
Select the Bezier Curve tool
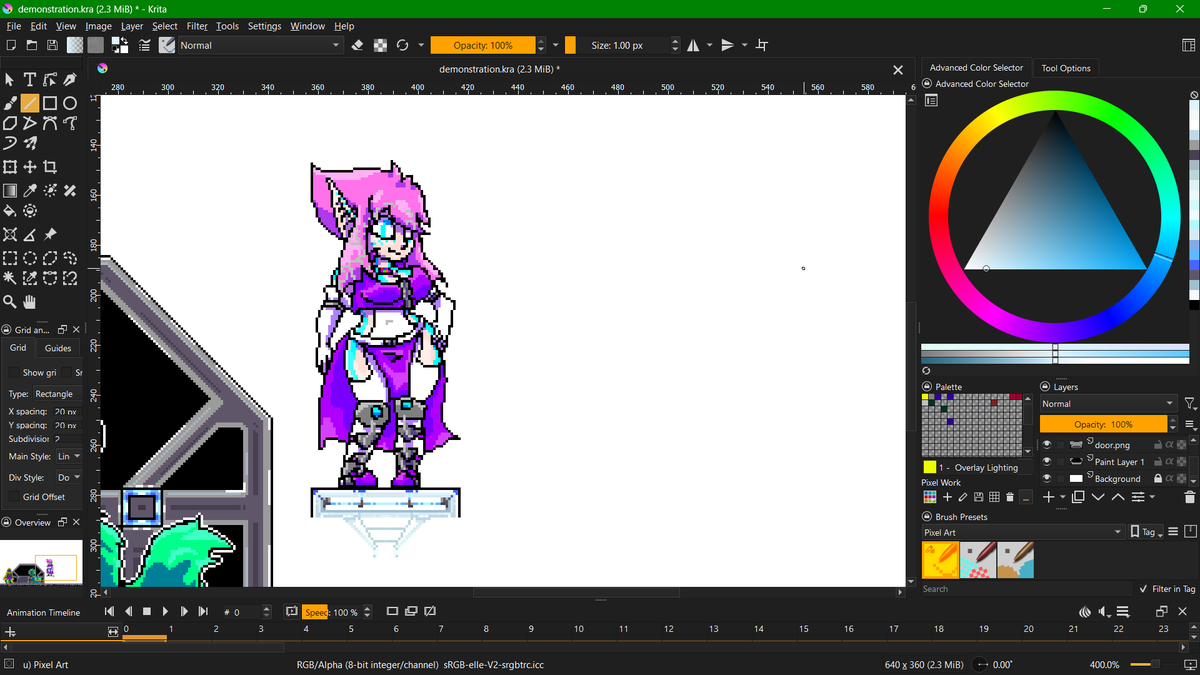coord(50,124)
